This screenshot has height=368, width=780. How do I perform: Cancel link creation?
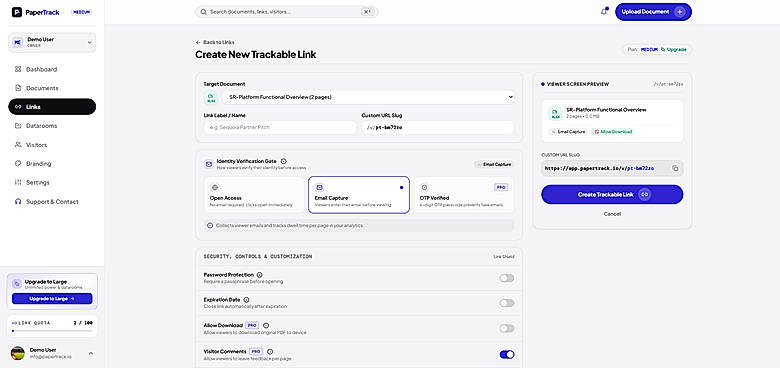point(612,214)
